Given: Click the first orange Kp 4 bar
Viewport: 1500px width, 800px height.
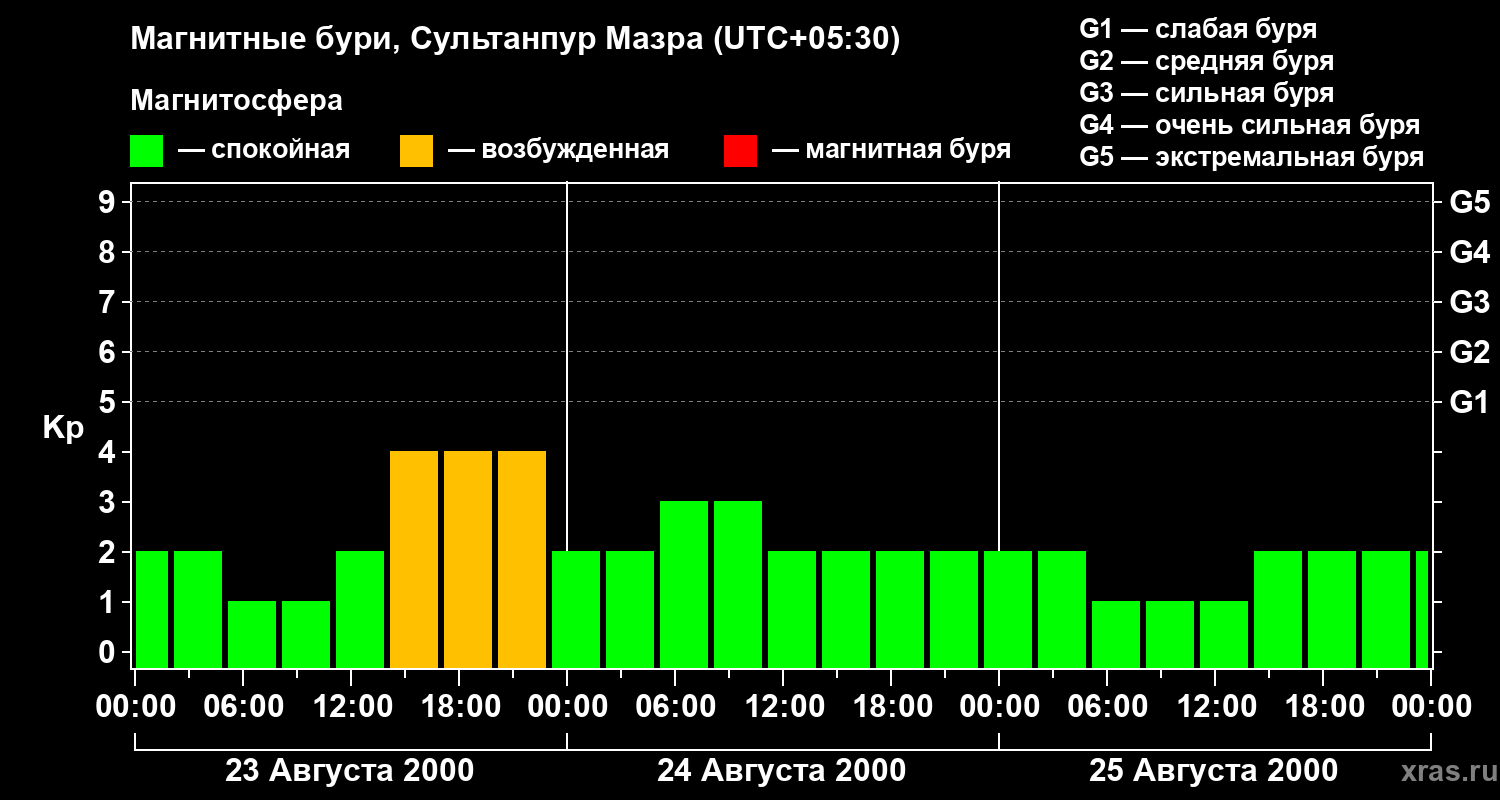Looking at the screenshot, I should (x=414, y=559).
